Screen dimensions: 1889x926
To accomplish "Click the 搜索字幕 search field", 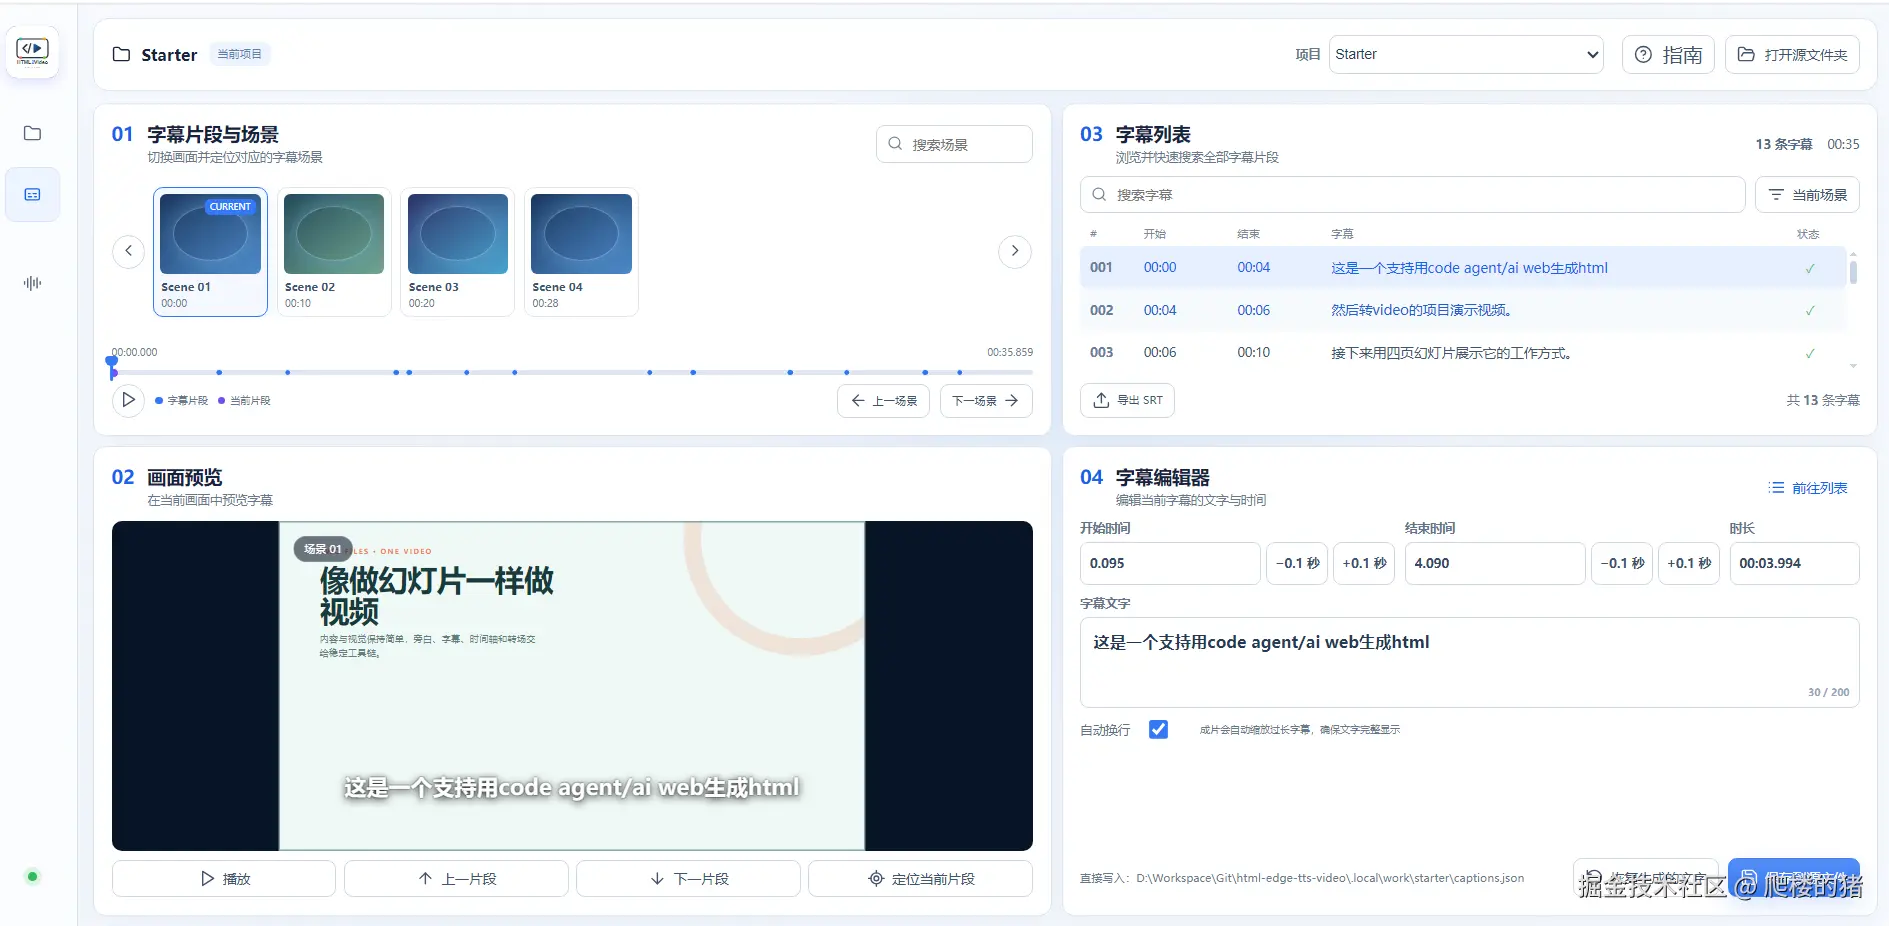I will click(x=1412, y=195).
